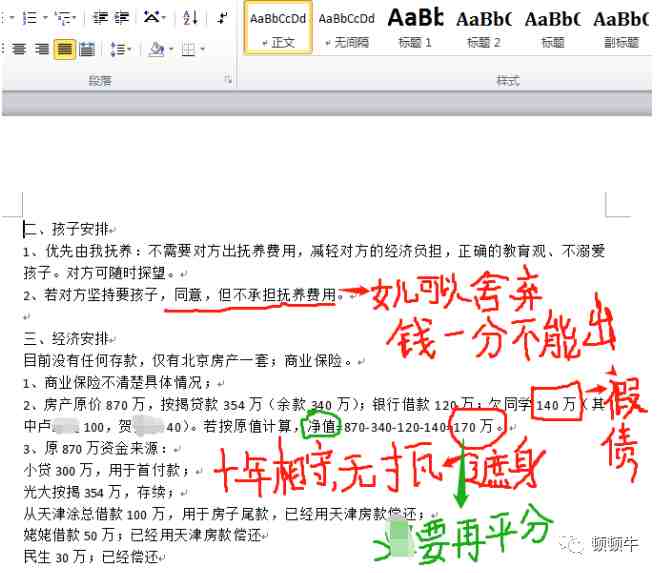The width and height of the screenshot is (660, 573).
Task: Apply the 无间隔 style
Action: [x=346, y=28]
